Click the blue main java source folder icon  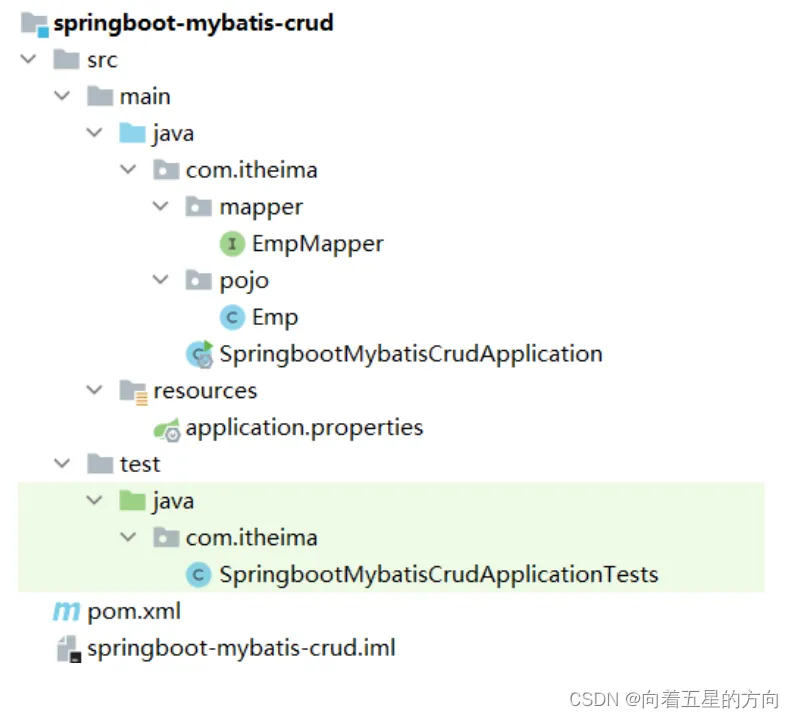pyautogui.click(x=133, y=133)
